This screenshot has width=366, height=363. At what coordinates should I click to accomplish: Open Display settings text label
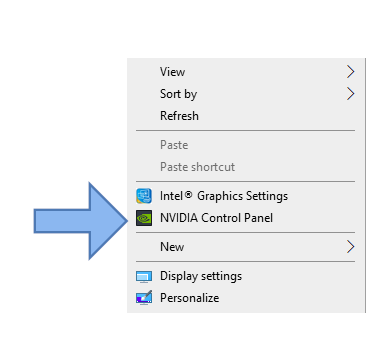(201, 276)
